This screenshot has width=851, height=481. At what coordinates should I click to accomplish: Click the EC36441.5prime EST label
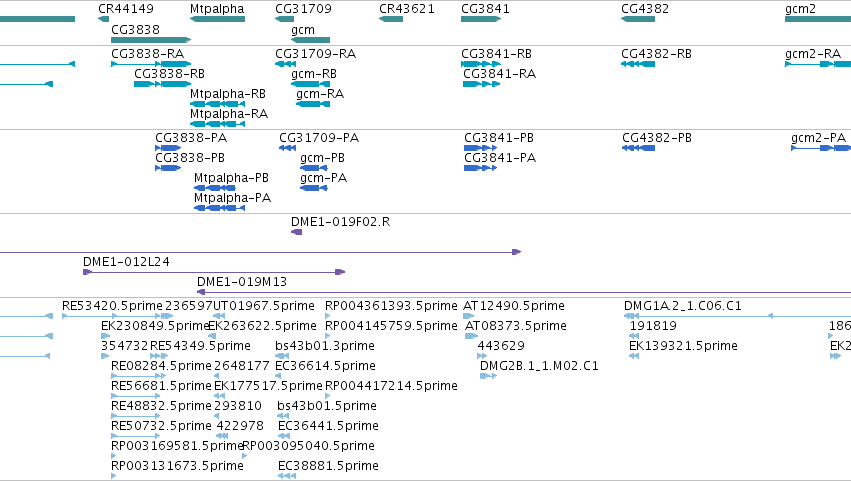328,427
